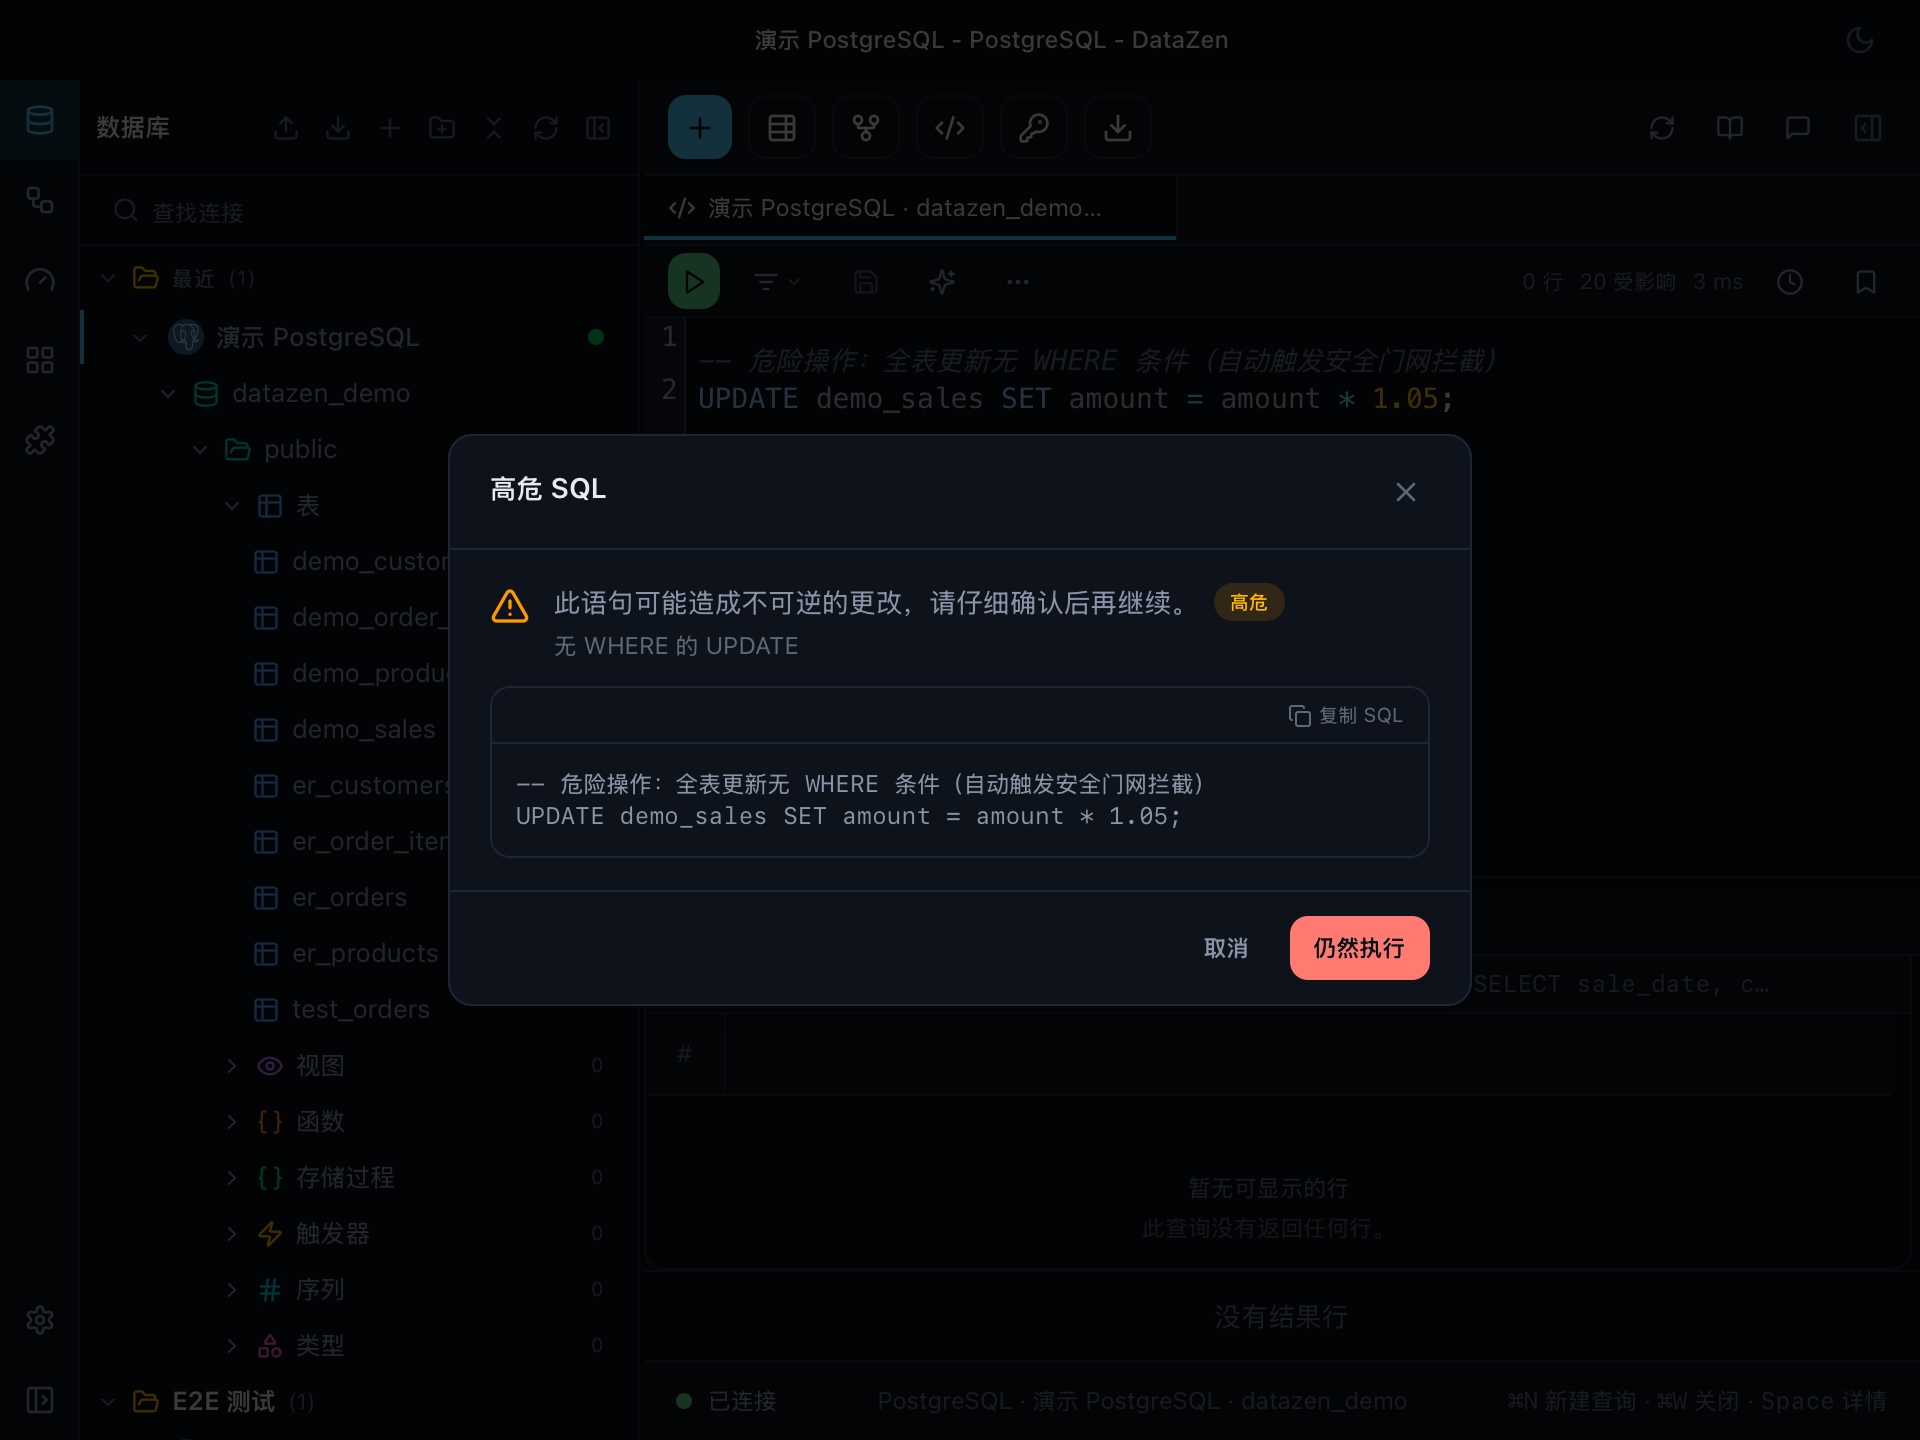Screen dimensions: 1920x1440
Task: Click the top-right refresh icon
Action: click(1662, 128)
